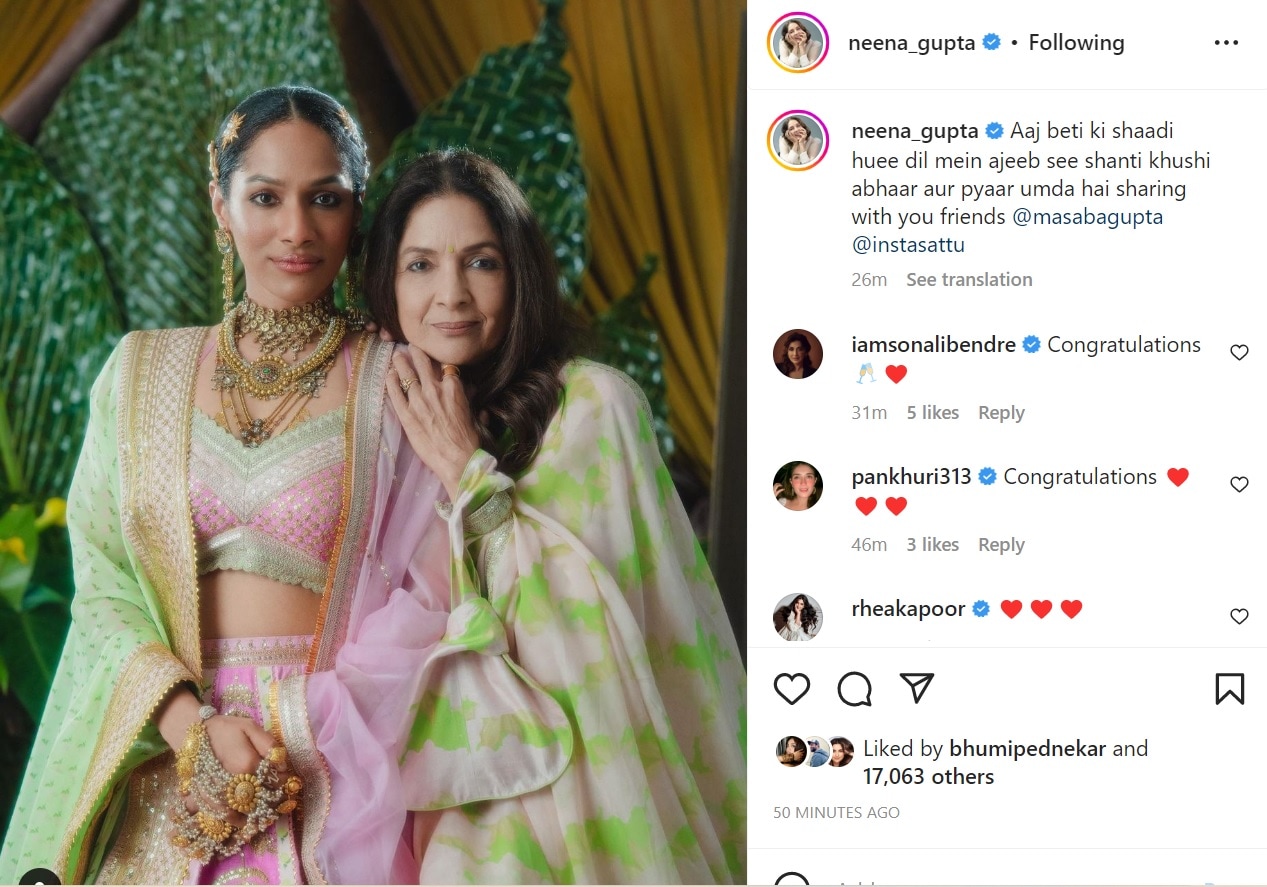This screenshot has height=887, width=1267.
Task: Save post with bookmark icon
Action: click(1229, 689)
